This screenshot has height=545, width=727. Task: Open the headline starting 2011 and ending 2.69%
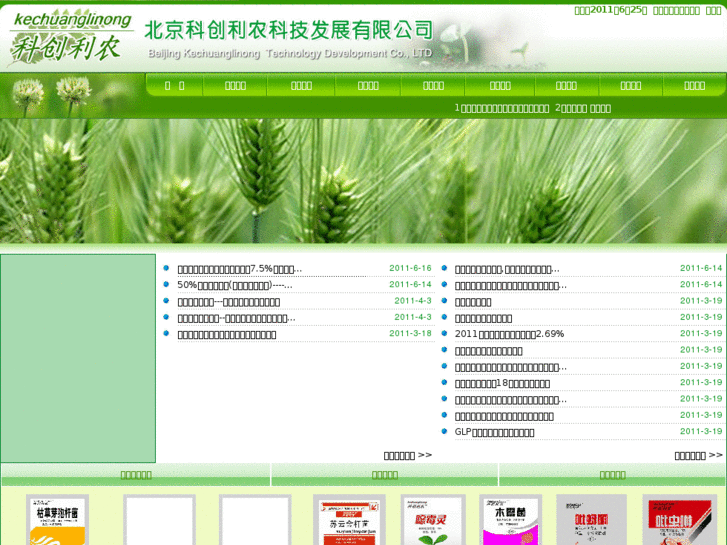pos(509,334)
